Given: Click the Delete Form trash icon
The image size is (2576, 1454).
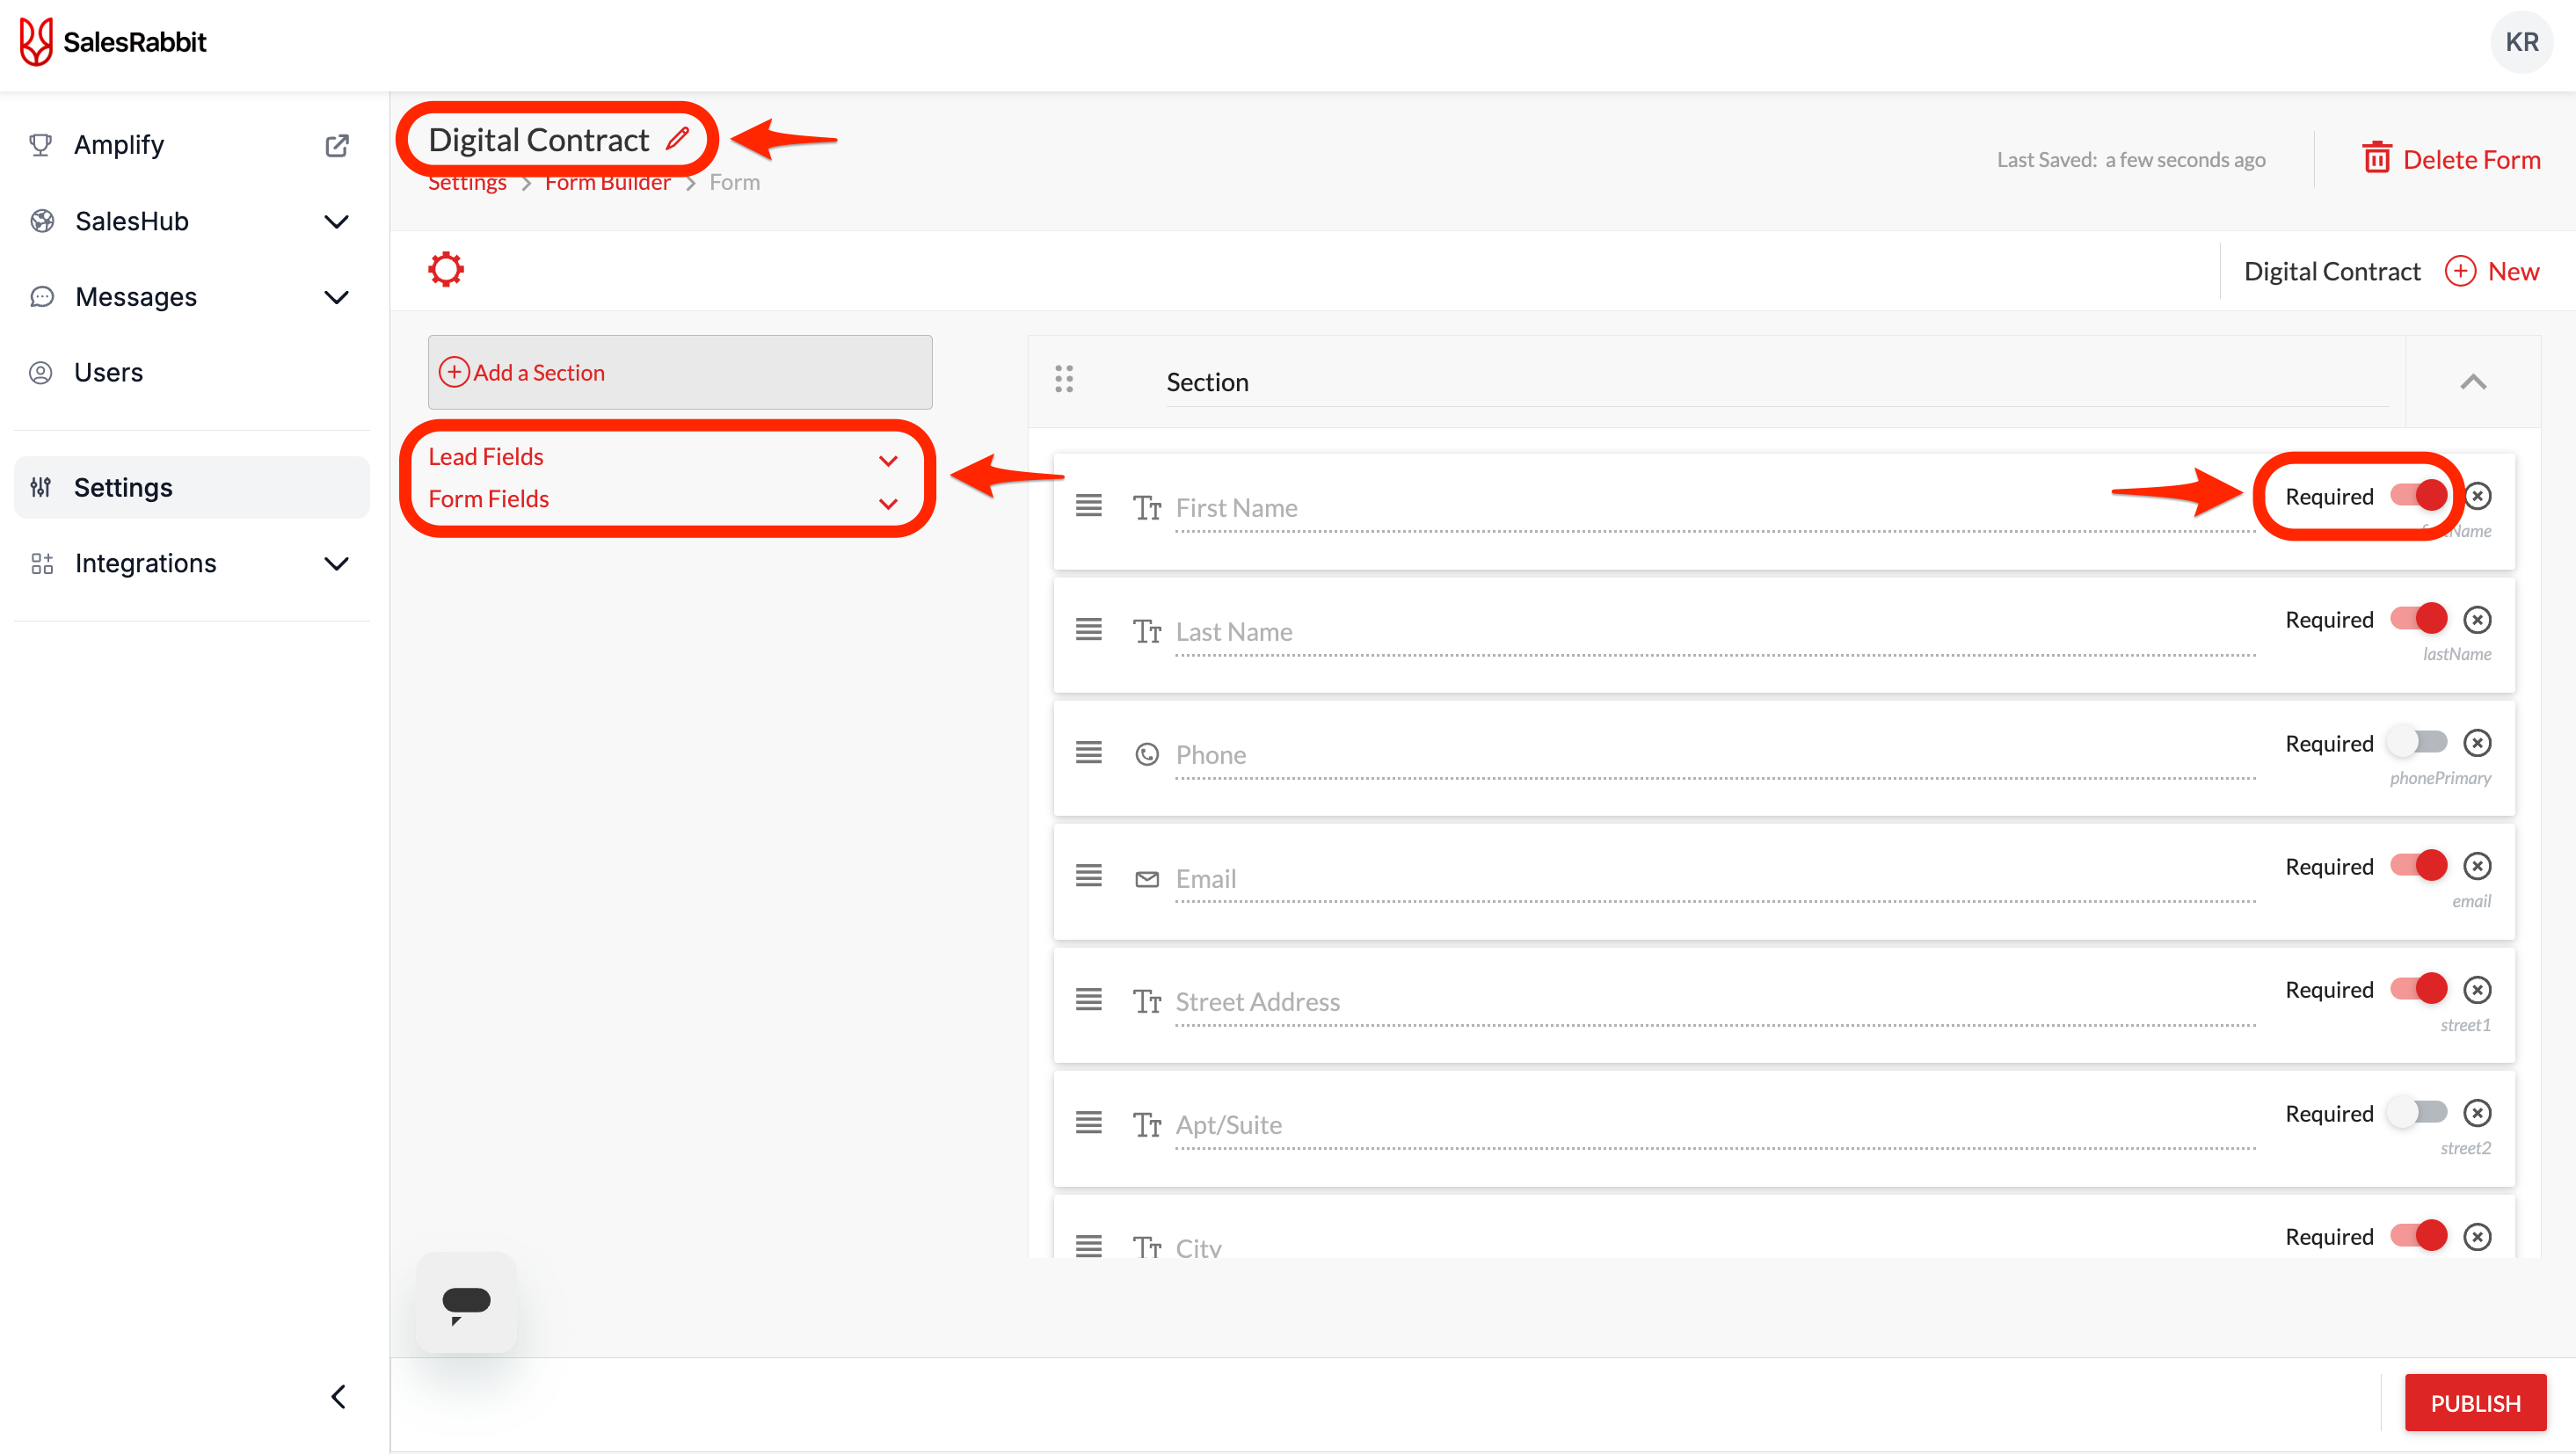Looking at the screenshot, I should pyautogui.click(x=2376, y=159).
